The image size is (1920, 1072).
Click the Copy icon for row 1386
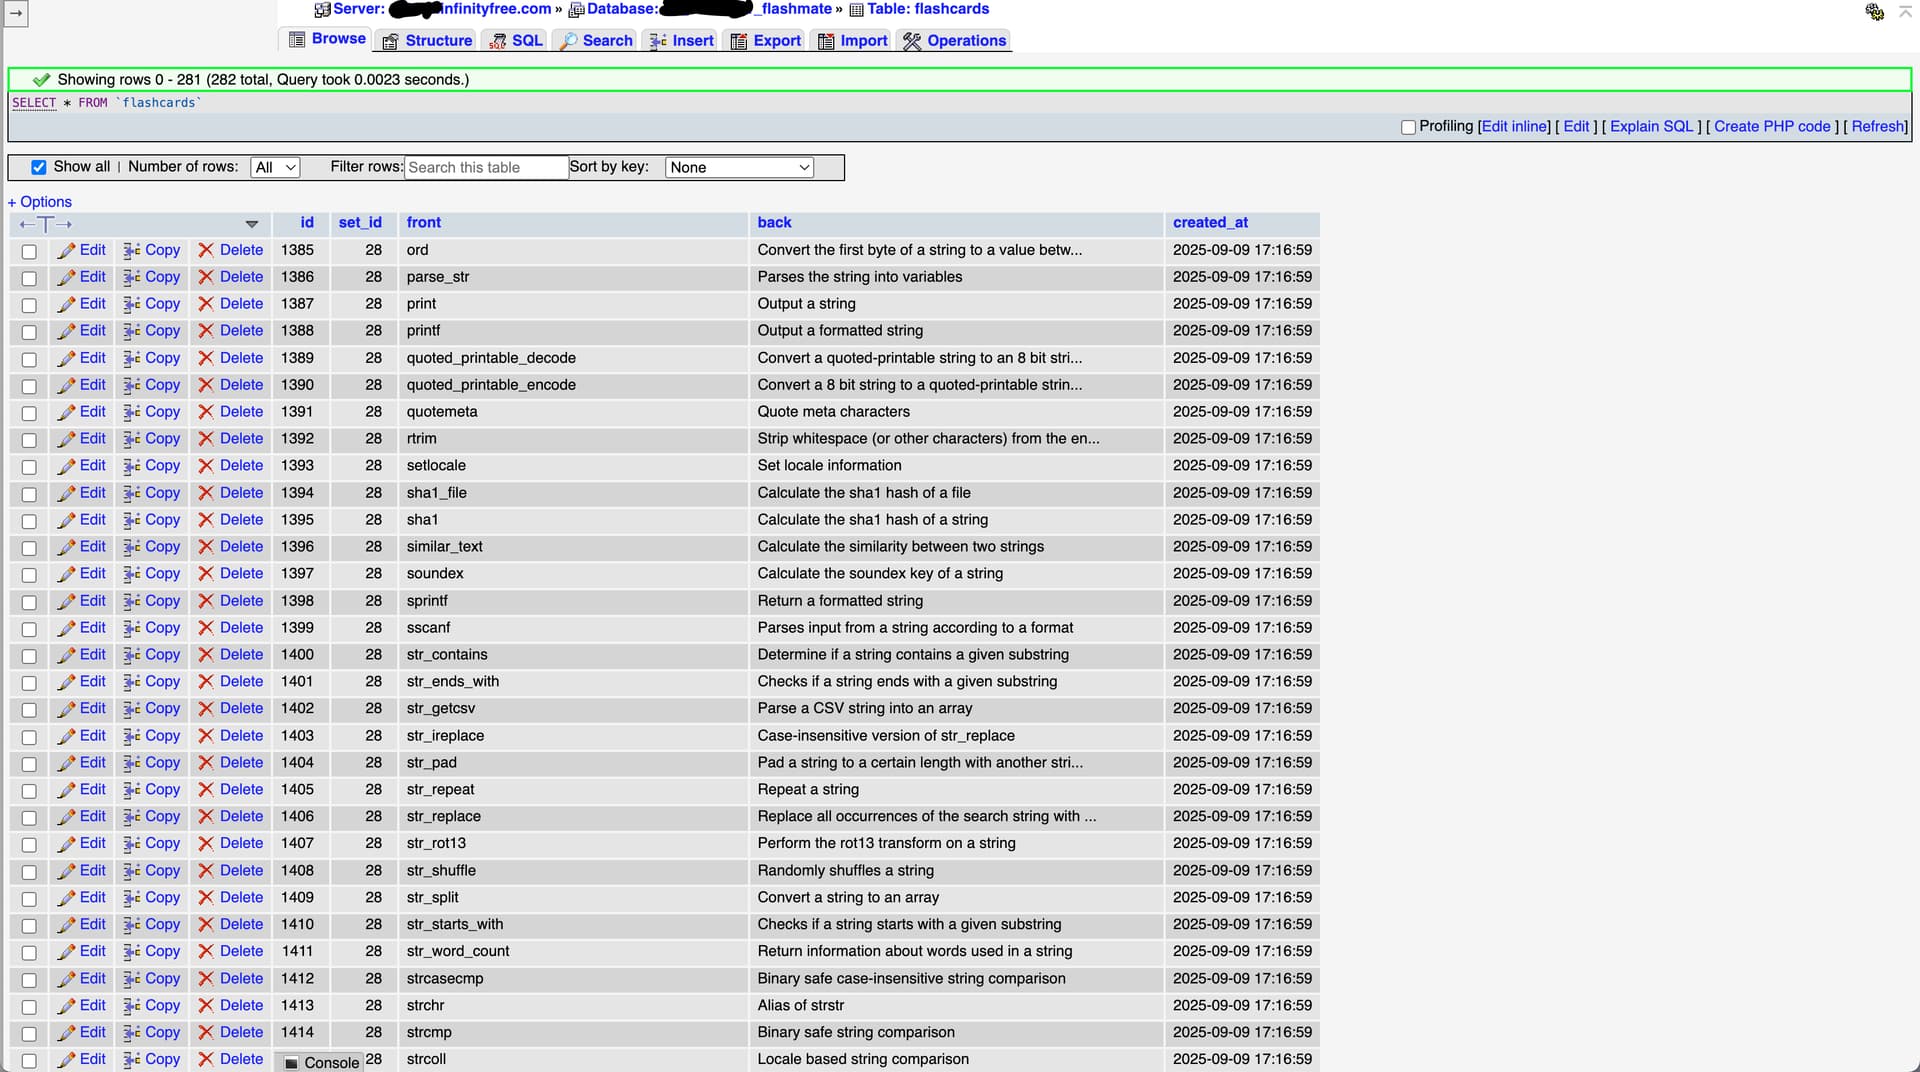pos(131,277)
